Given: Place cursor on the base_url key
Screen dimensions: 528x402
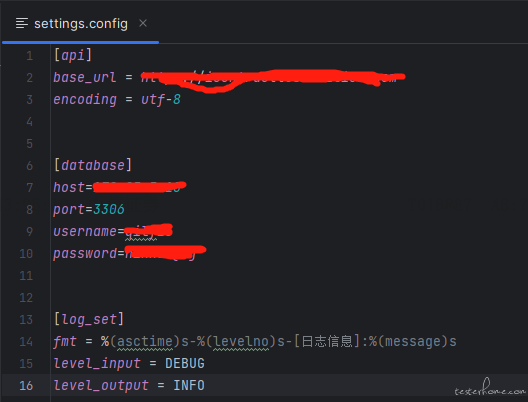Looking at the screenshot, I should [x=85, y=77].
